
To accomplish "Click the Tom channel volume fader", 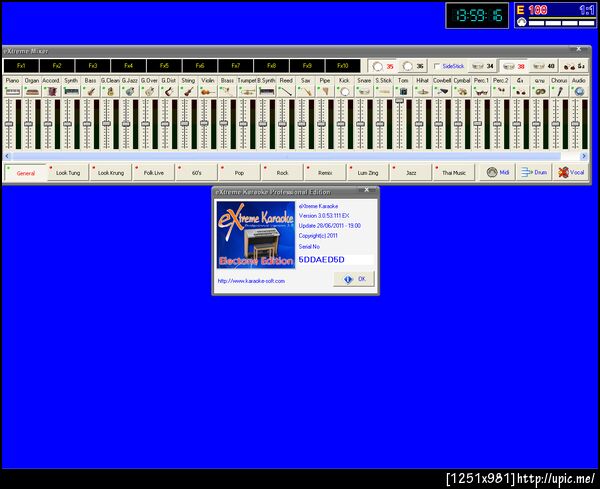I will 399,100.
